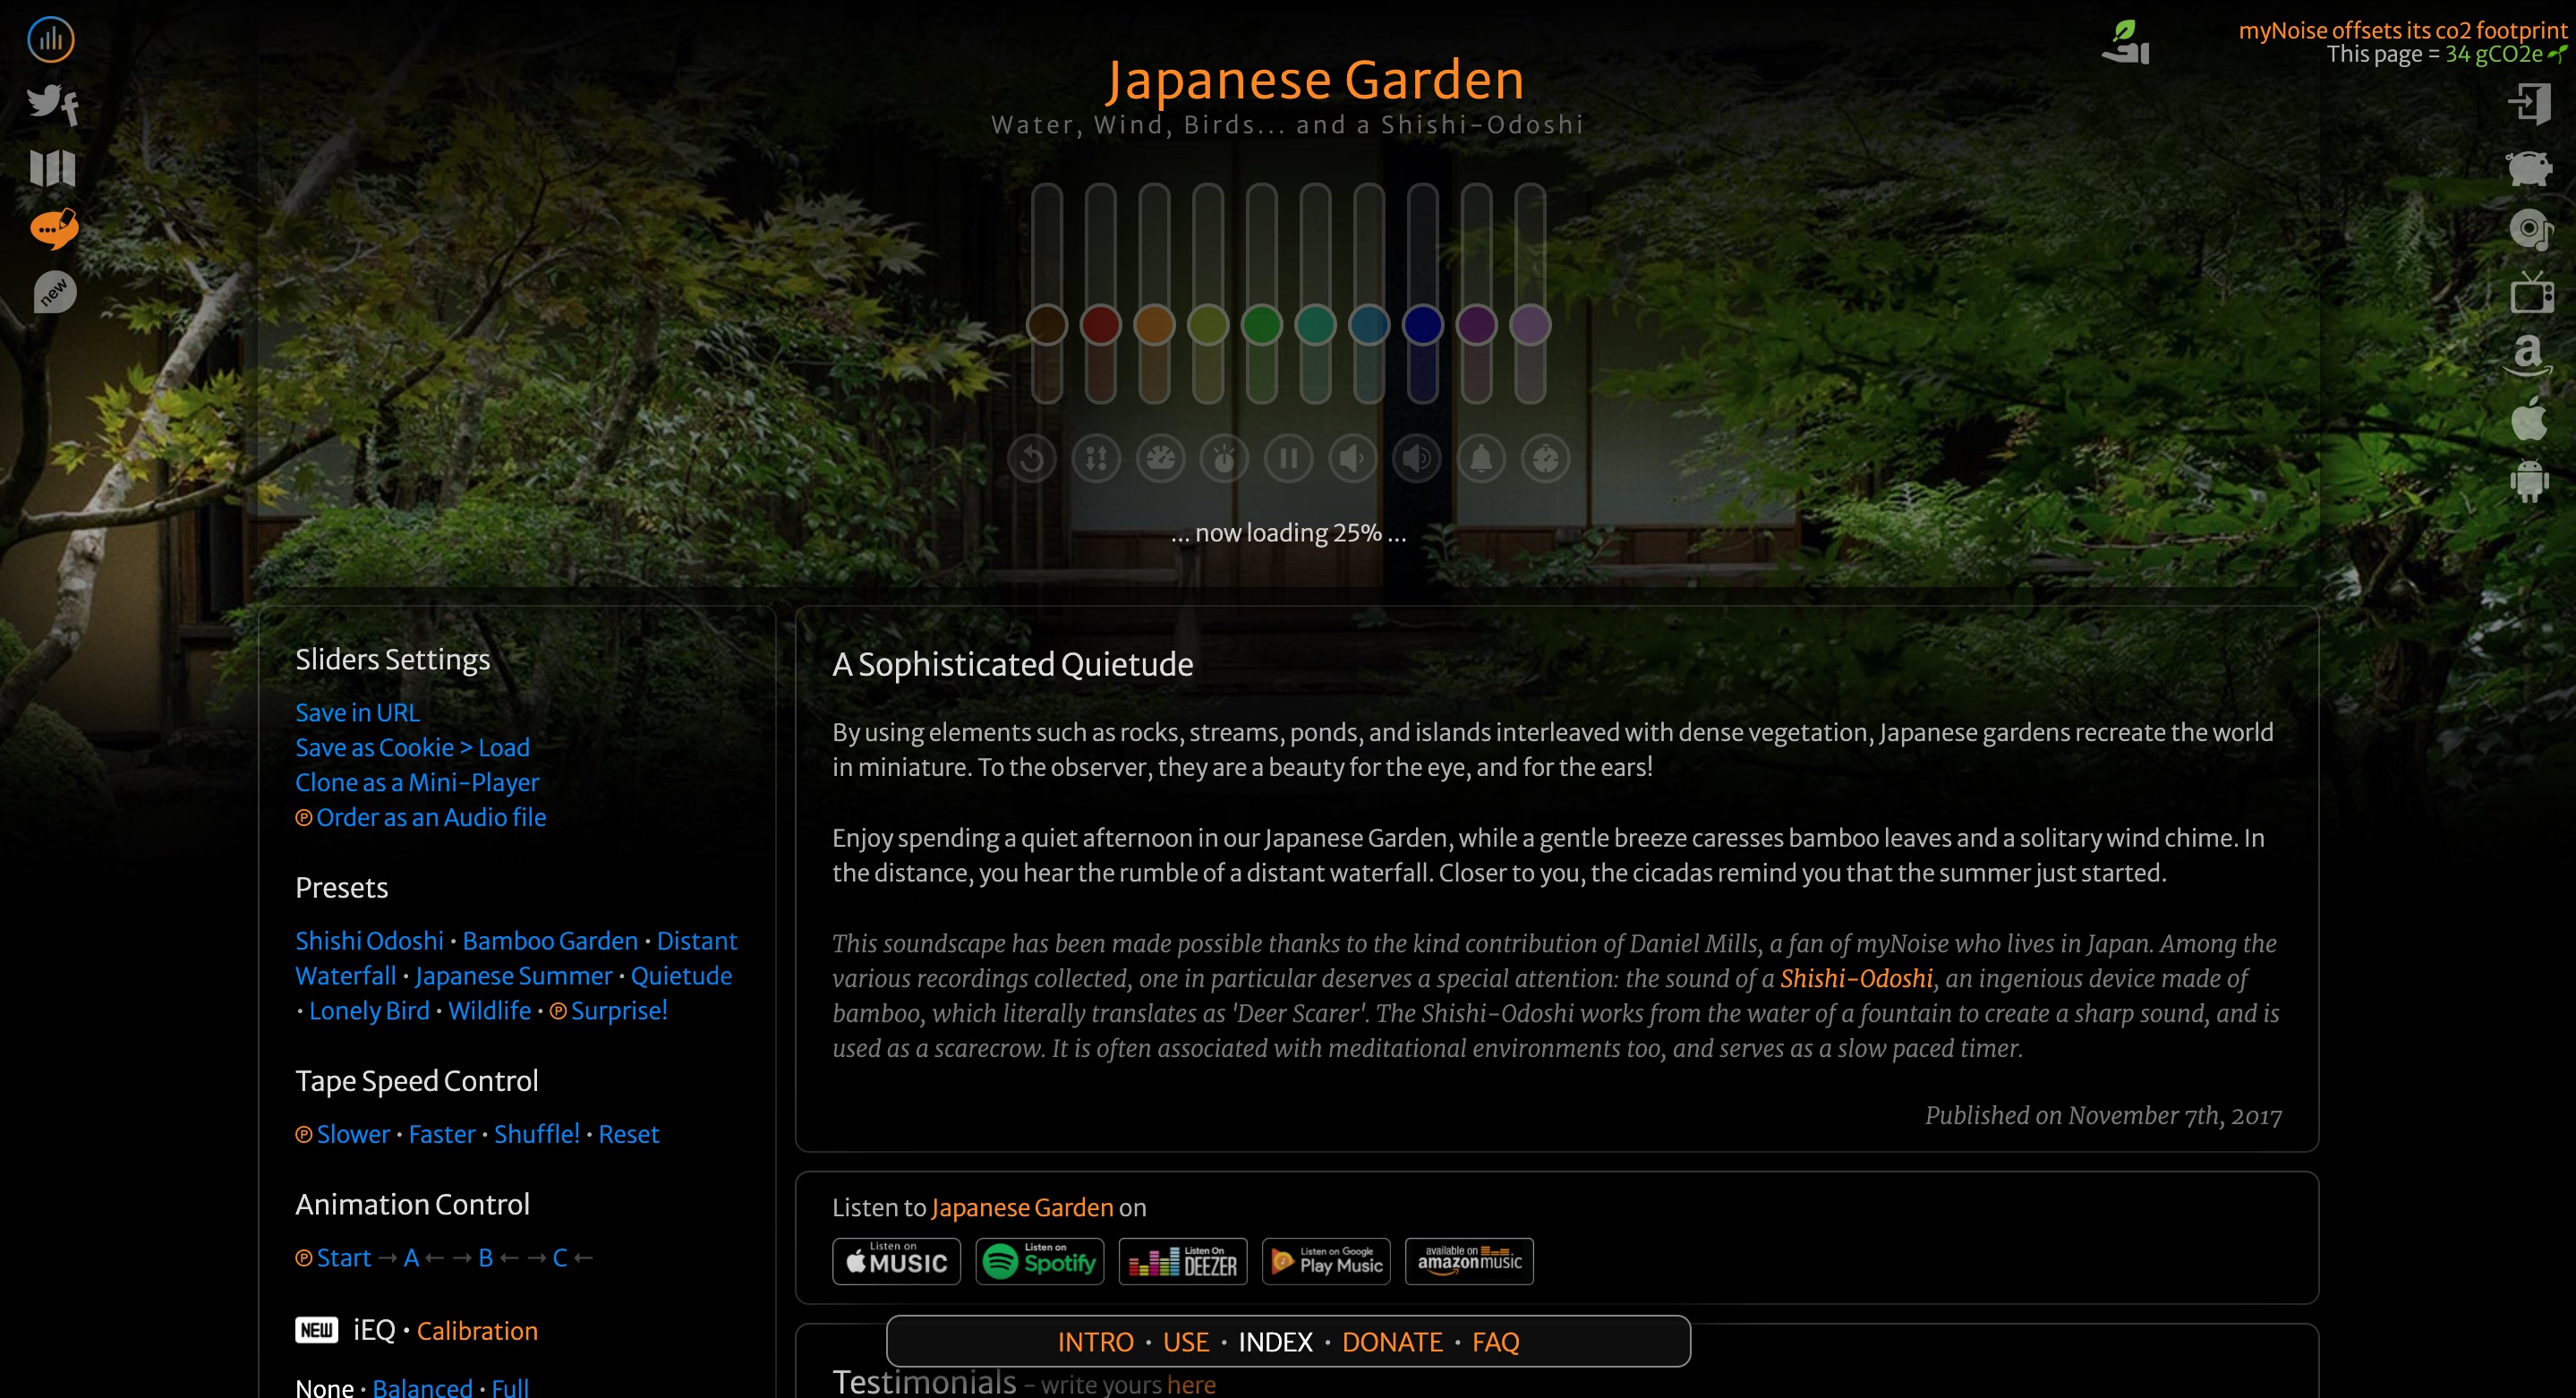The width and height of the screenshot is (2576, 1398).
Task: Click the login door icon at top right
Action: tap(2529, 104)
